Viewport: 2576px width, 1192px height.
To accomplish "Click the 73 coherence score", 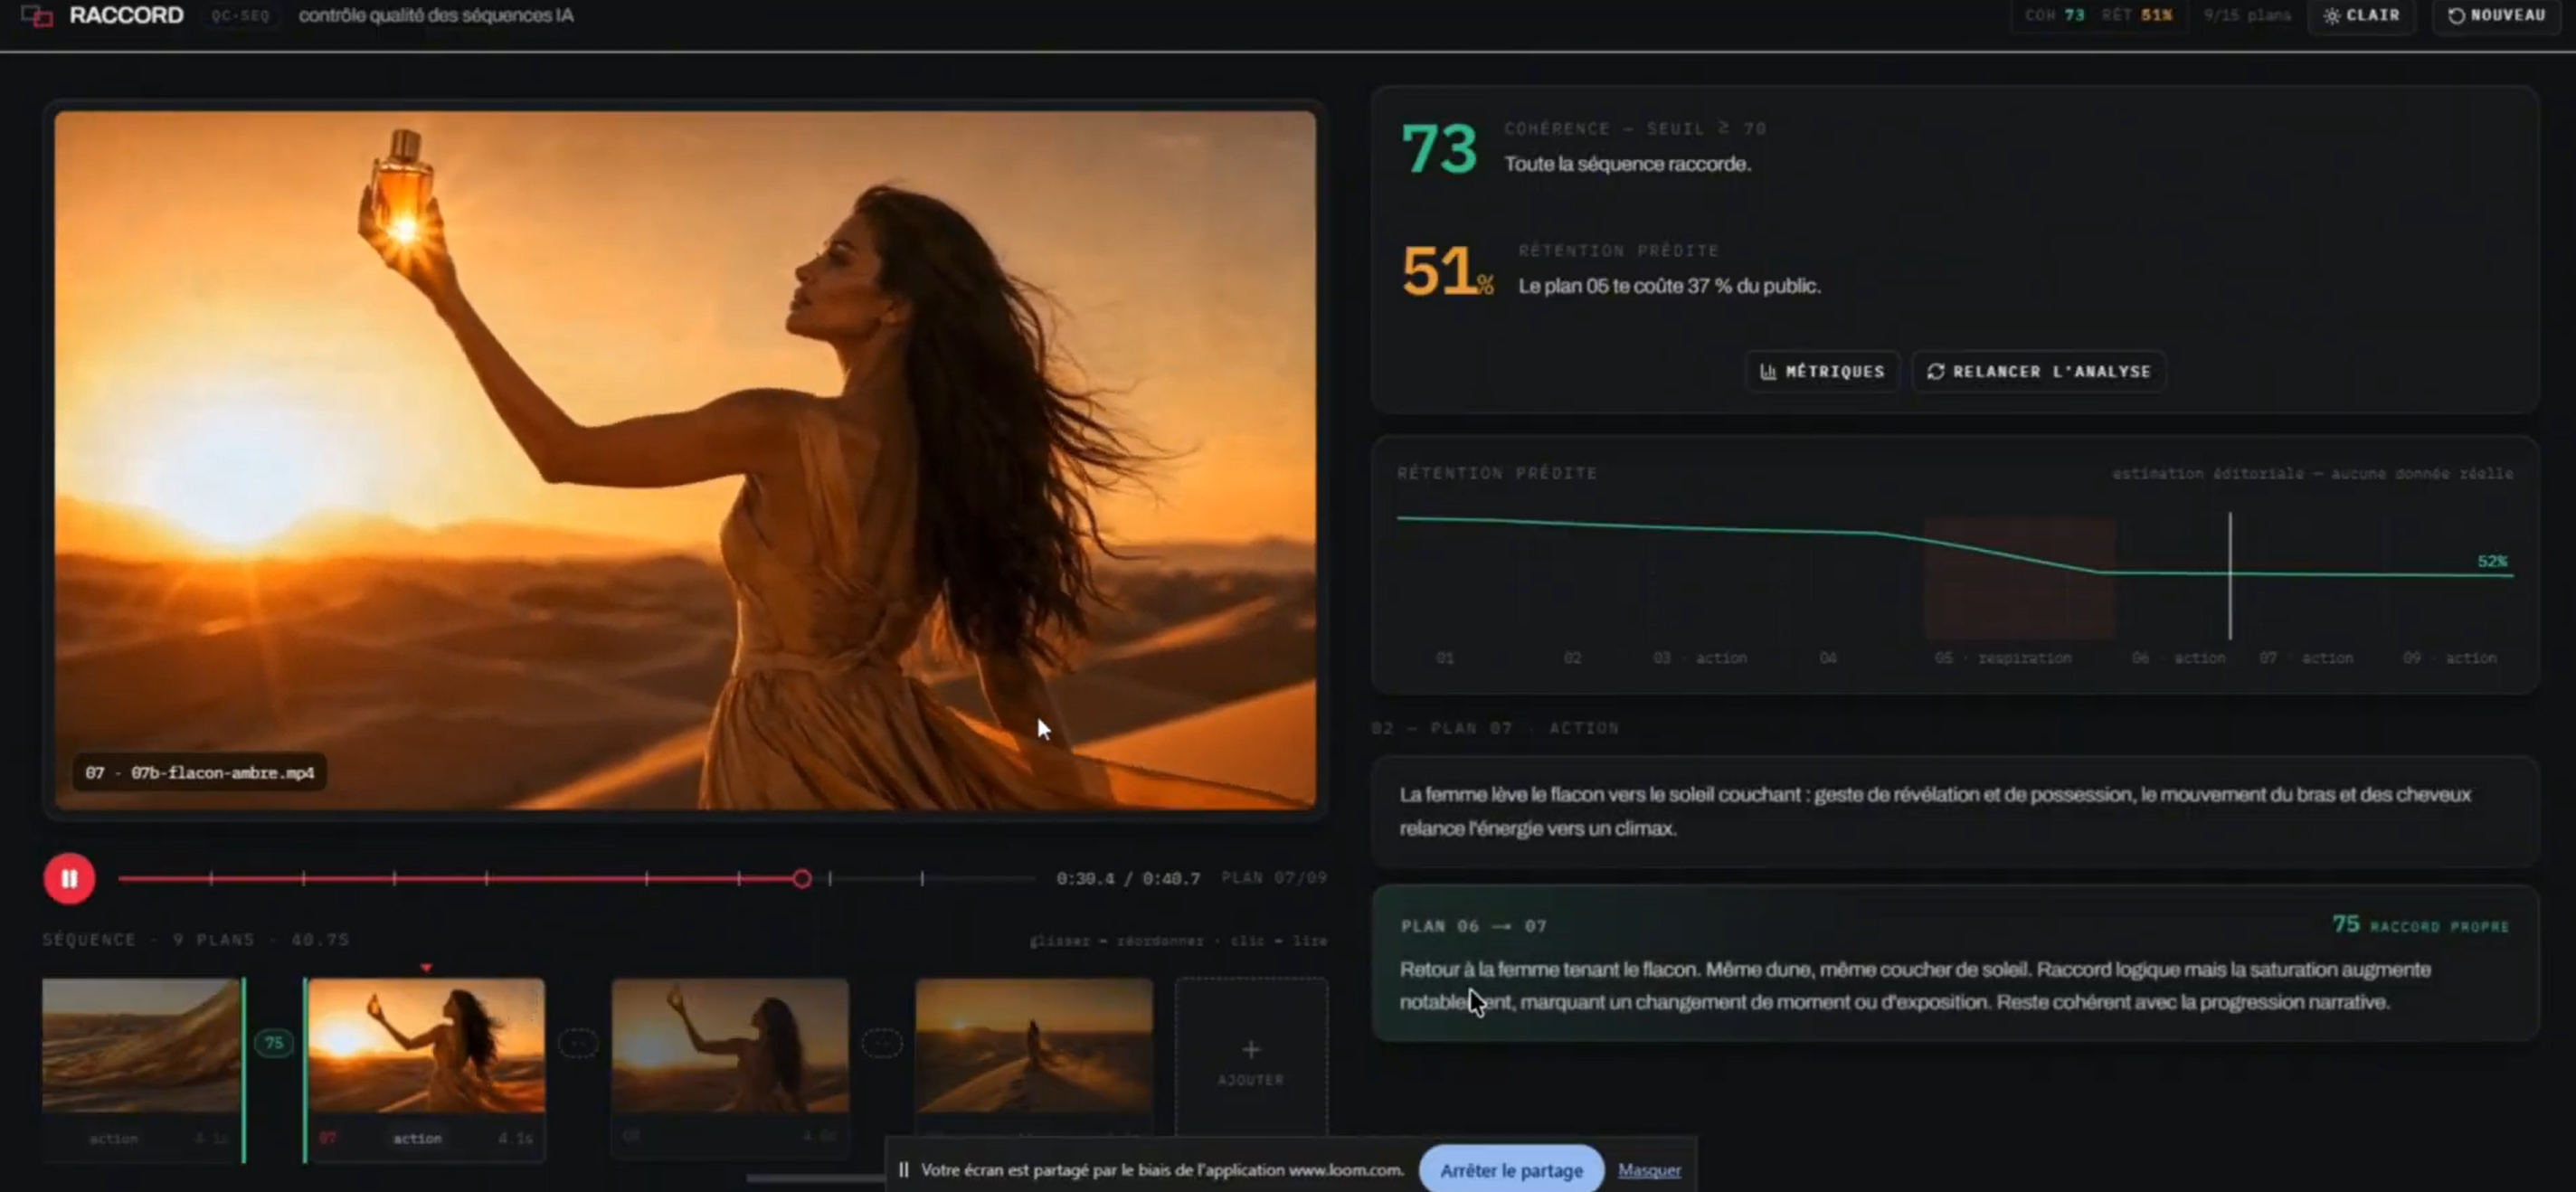I will pyautogui.click(x=1439, y=149).
